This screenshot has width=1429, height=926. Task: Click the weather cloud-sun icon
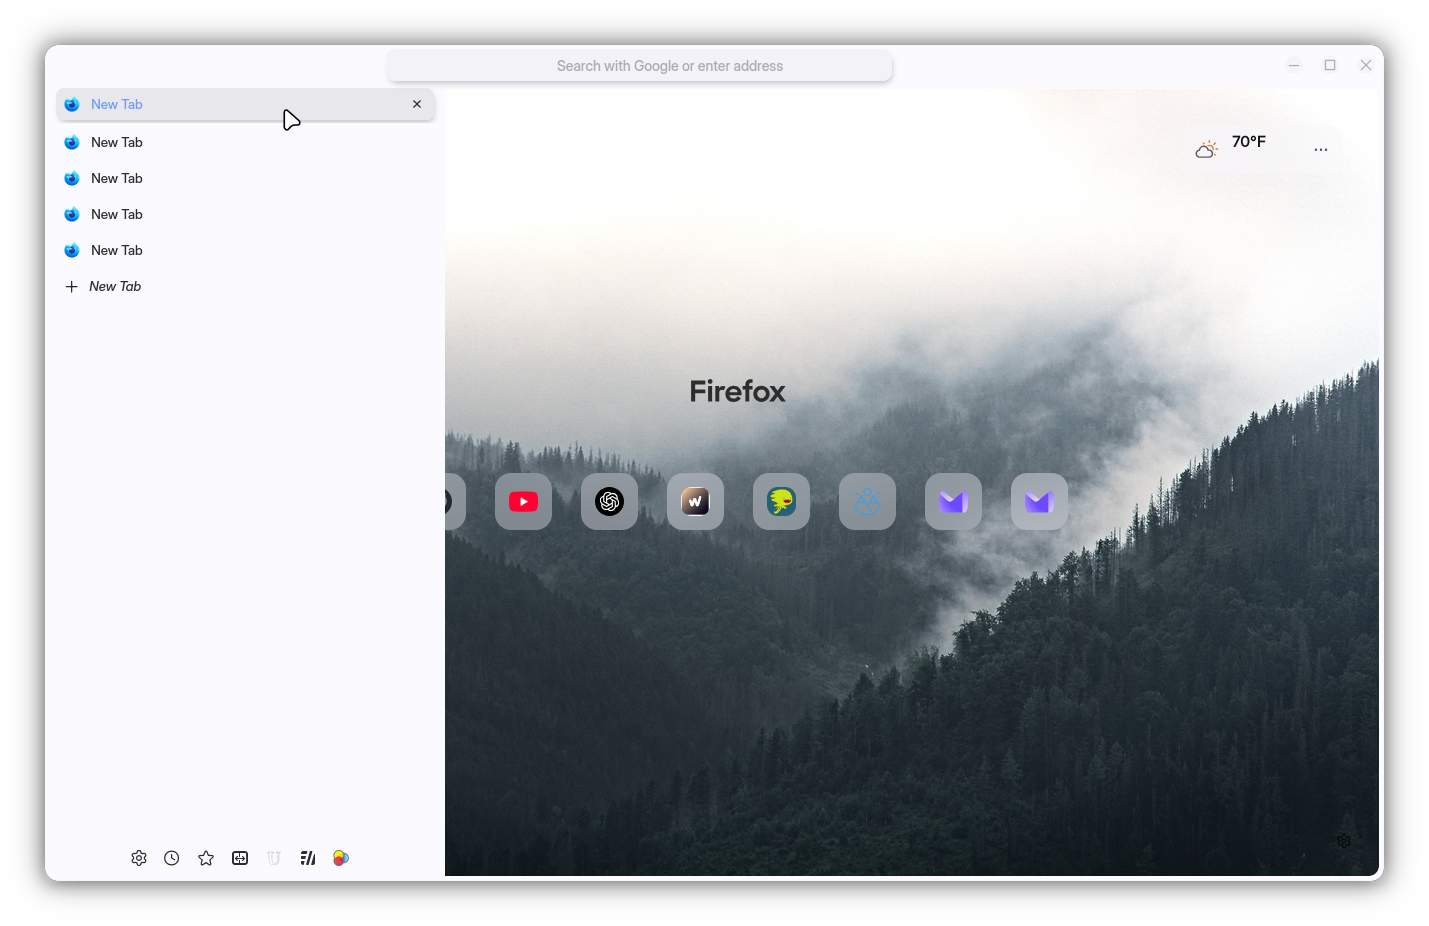[x=1207, y=149]
